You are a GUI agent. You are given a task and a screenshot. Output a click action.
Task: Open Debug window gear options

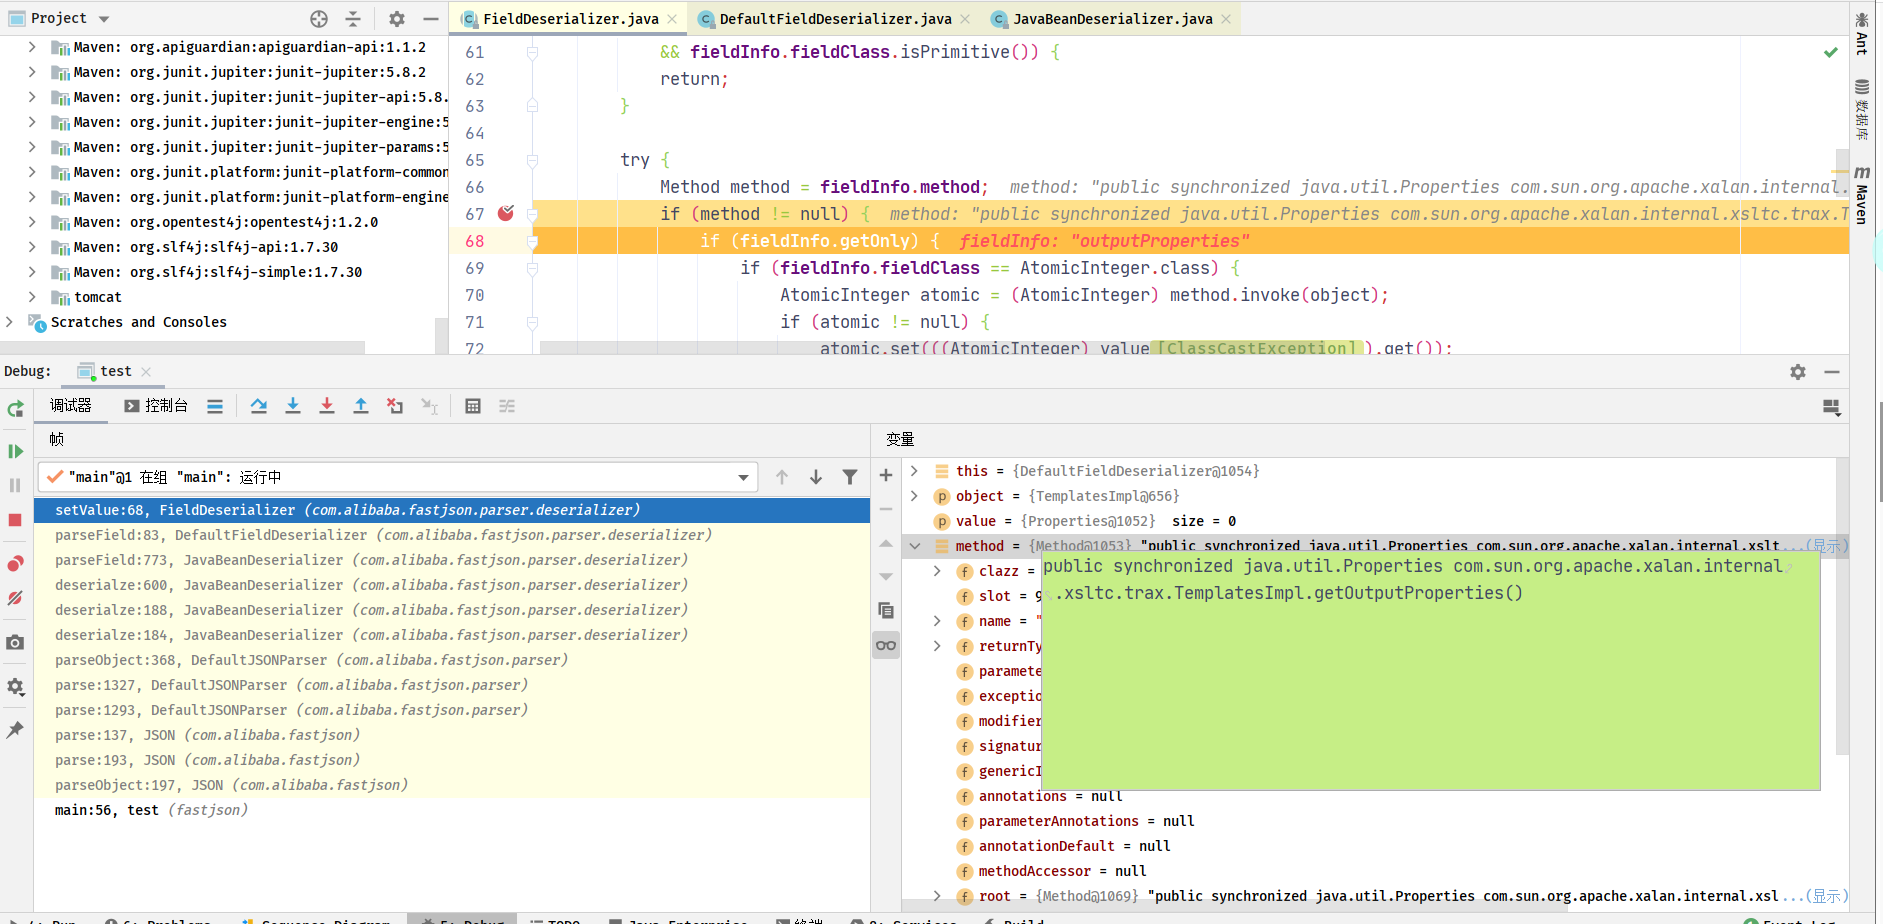(x=1798, y=372)
